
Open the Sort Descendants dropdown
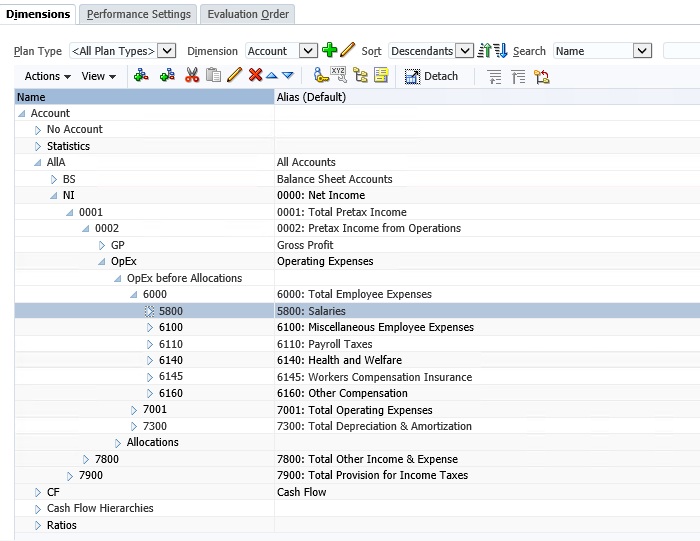coord(464,51)
